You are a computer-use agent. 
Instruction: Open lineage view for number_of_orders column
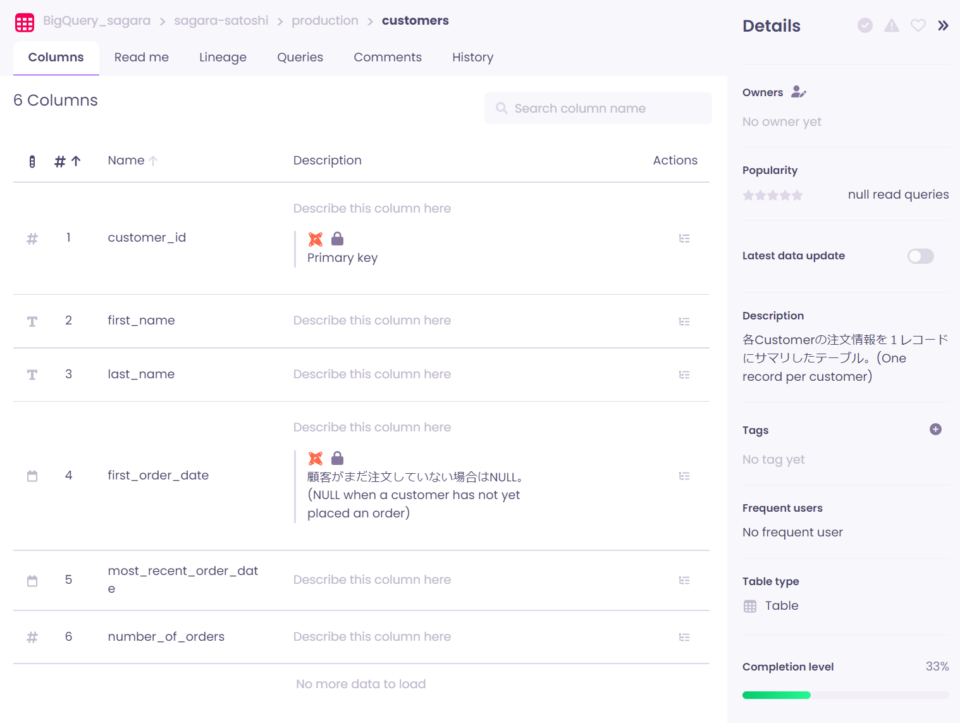(685, 636)
